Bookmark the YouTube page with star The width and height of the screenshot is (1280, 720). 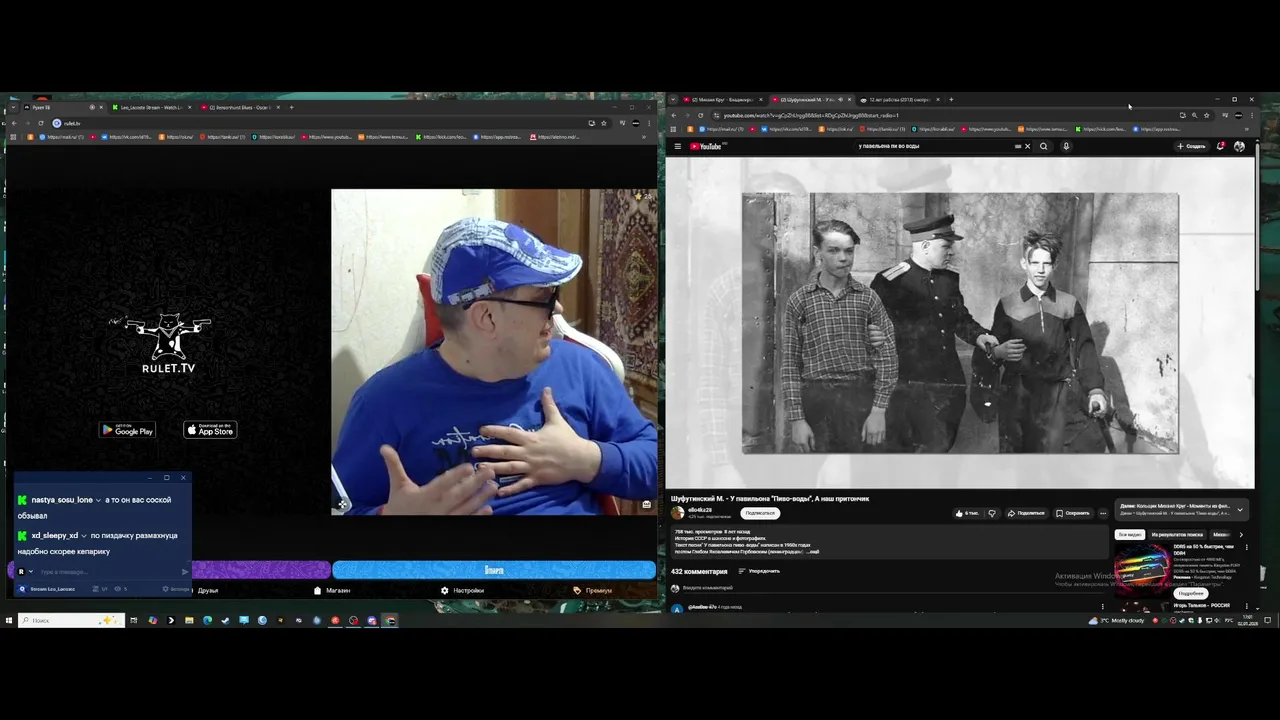1206,115
